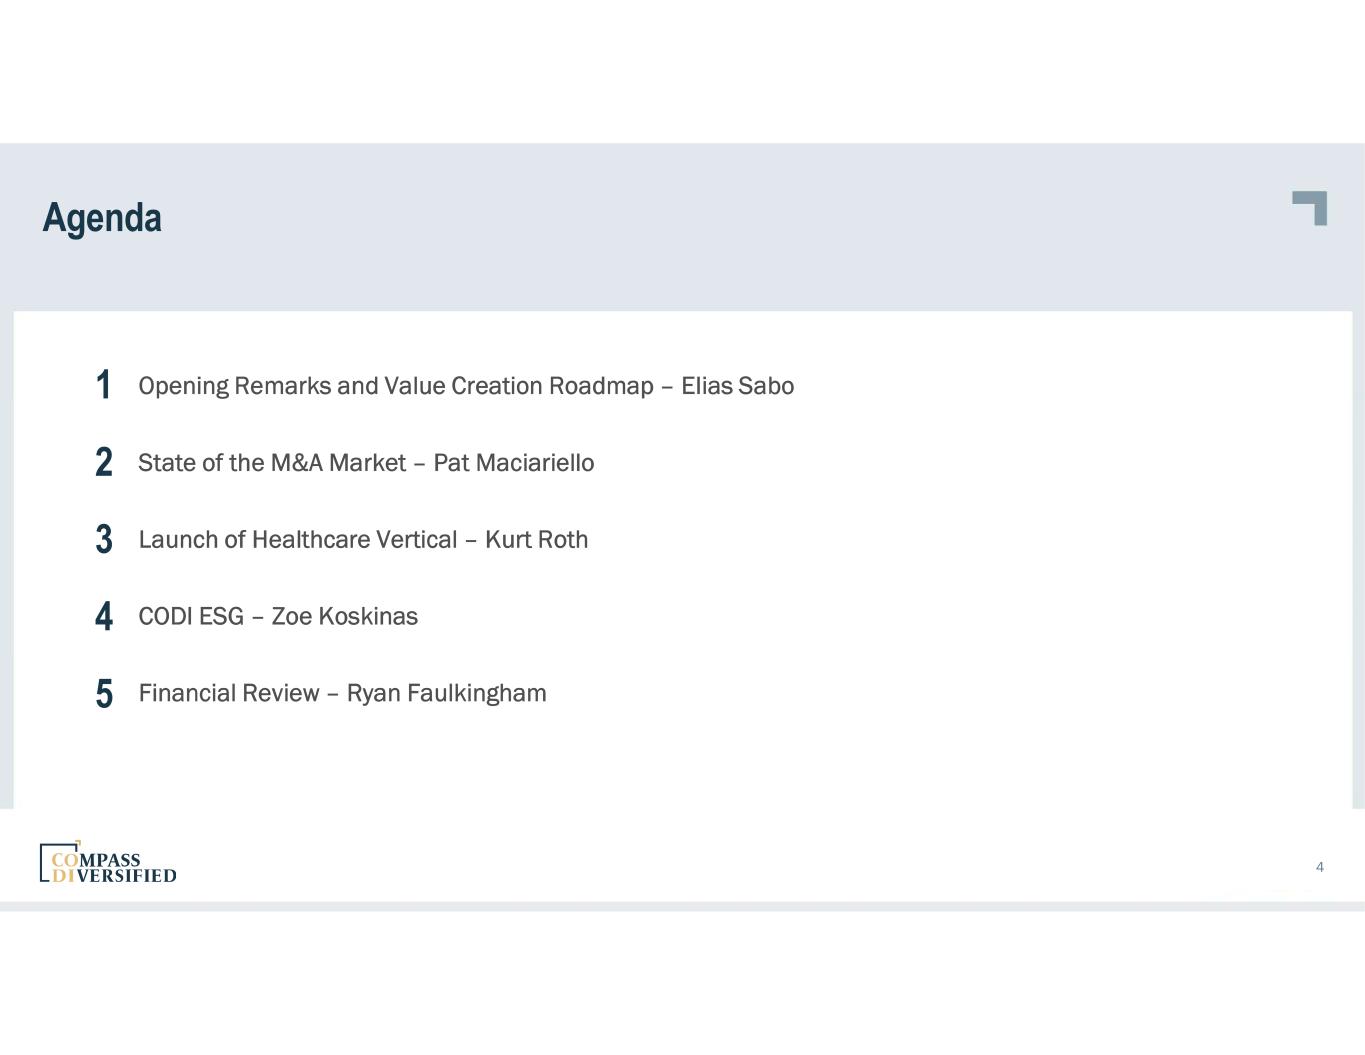
Task: Click the large number 3 bullet
Action: point(103,540)
